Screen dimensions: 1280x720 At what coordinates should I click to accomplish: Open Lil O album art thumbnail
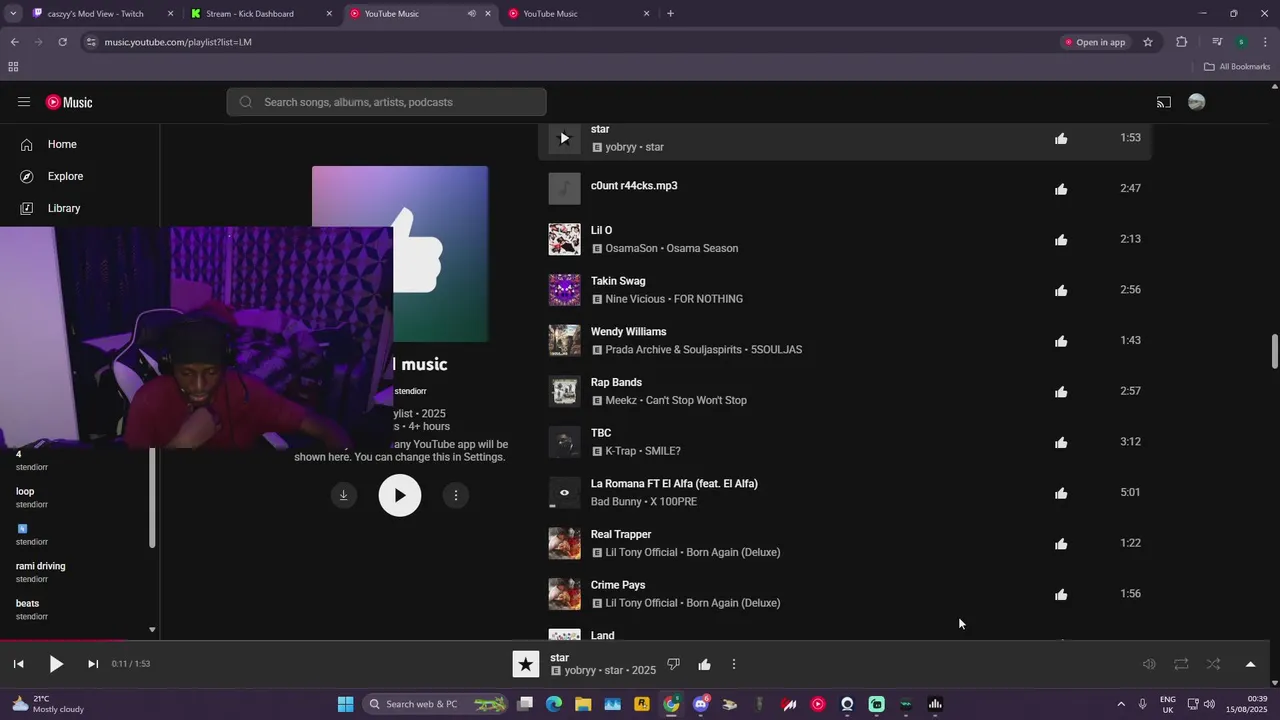pos(564,239)
